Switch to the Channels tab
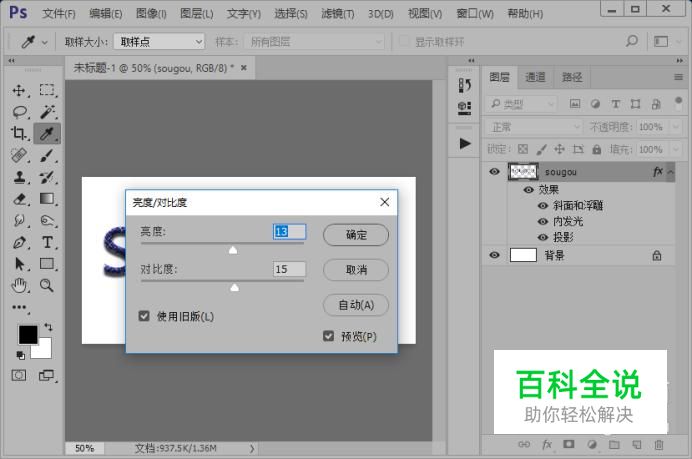Screen dimensions: 692x459 coord(535,77)
